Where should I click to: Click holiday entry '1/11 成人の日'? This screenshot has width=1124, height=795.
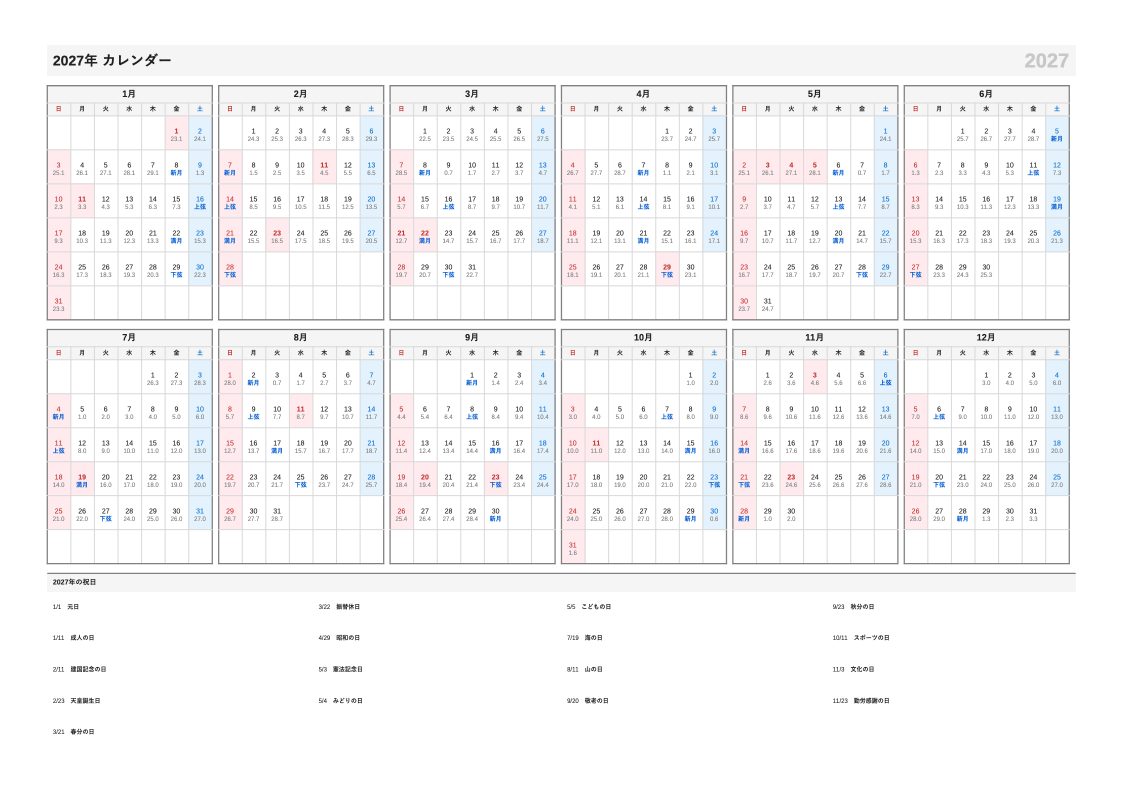(x=73, y=637)
